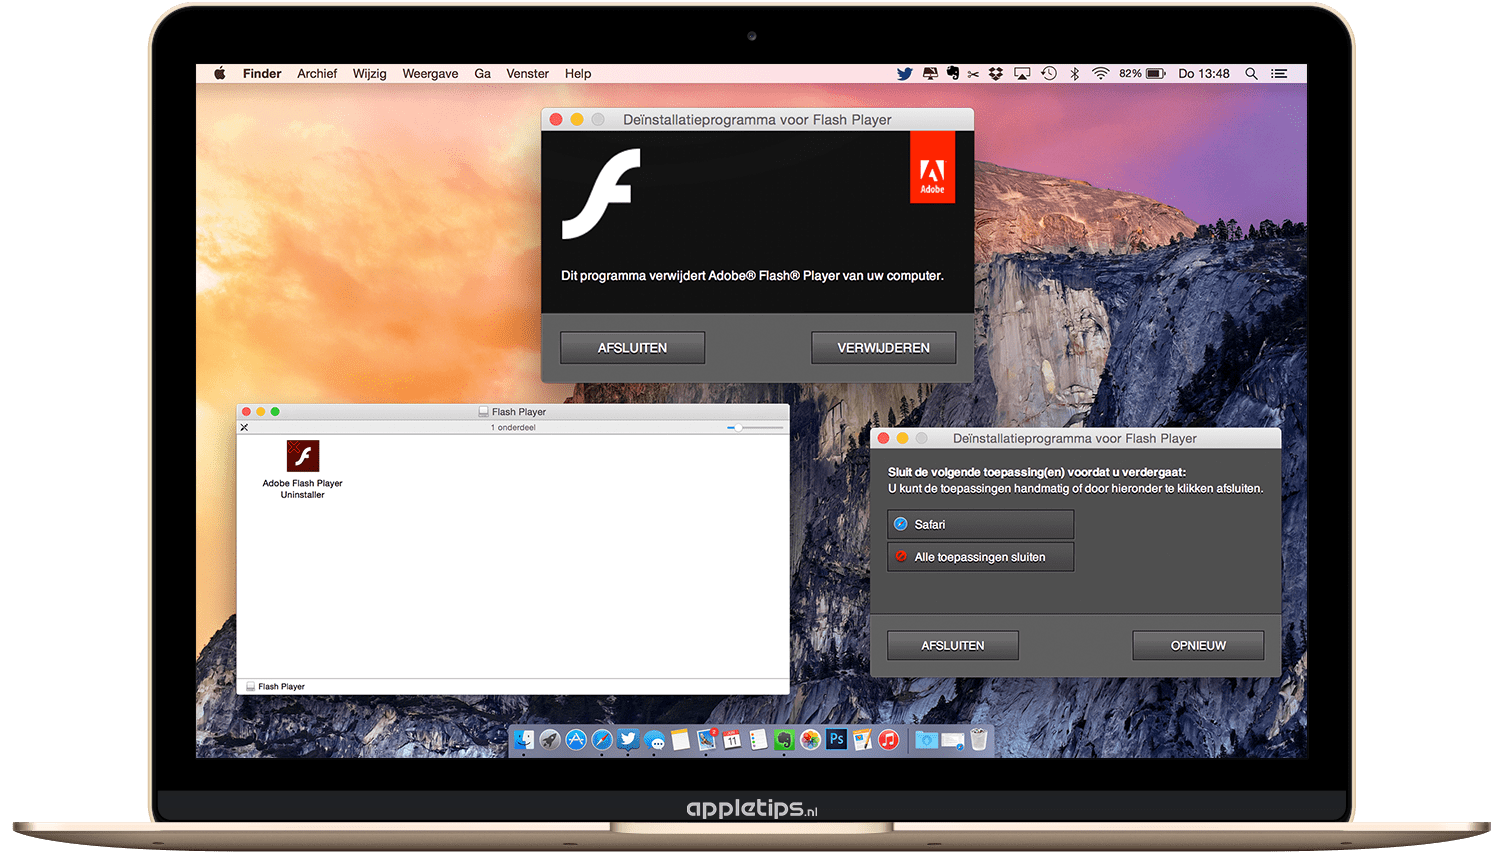The height and width of the screenshot is (855, 1500).
Task: Choose Alle toepassingen sluiten
Action: click(980, 557)
